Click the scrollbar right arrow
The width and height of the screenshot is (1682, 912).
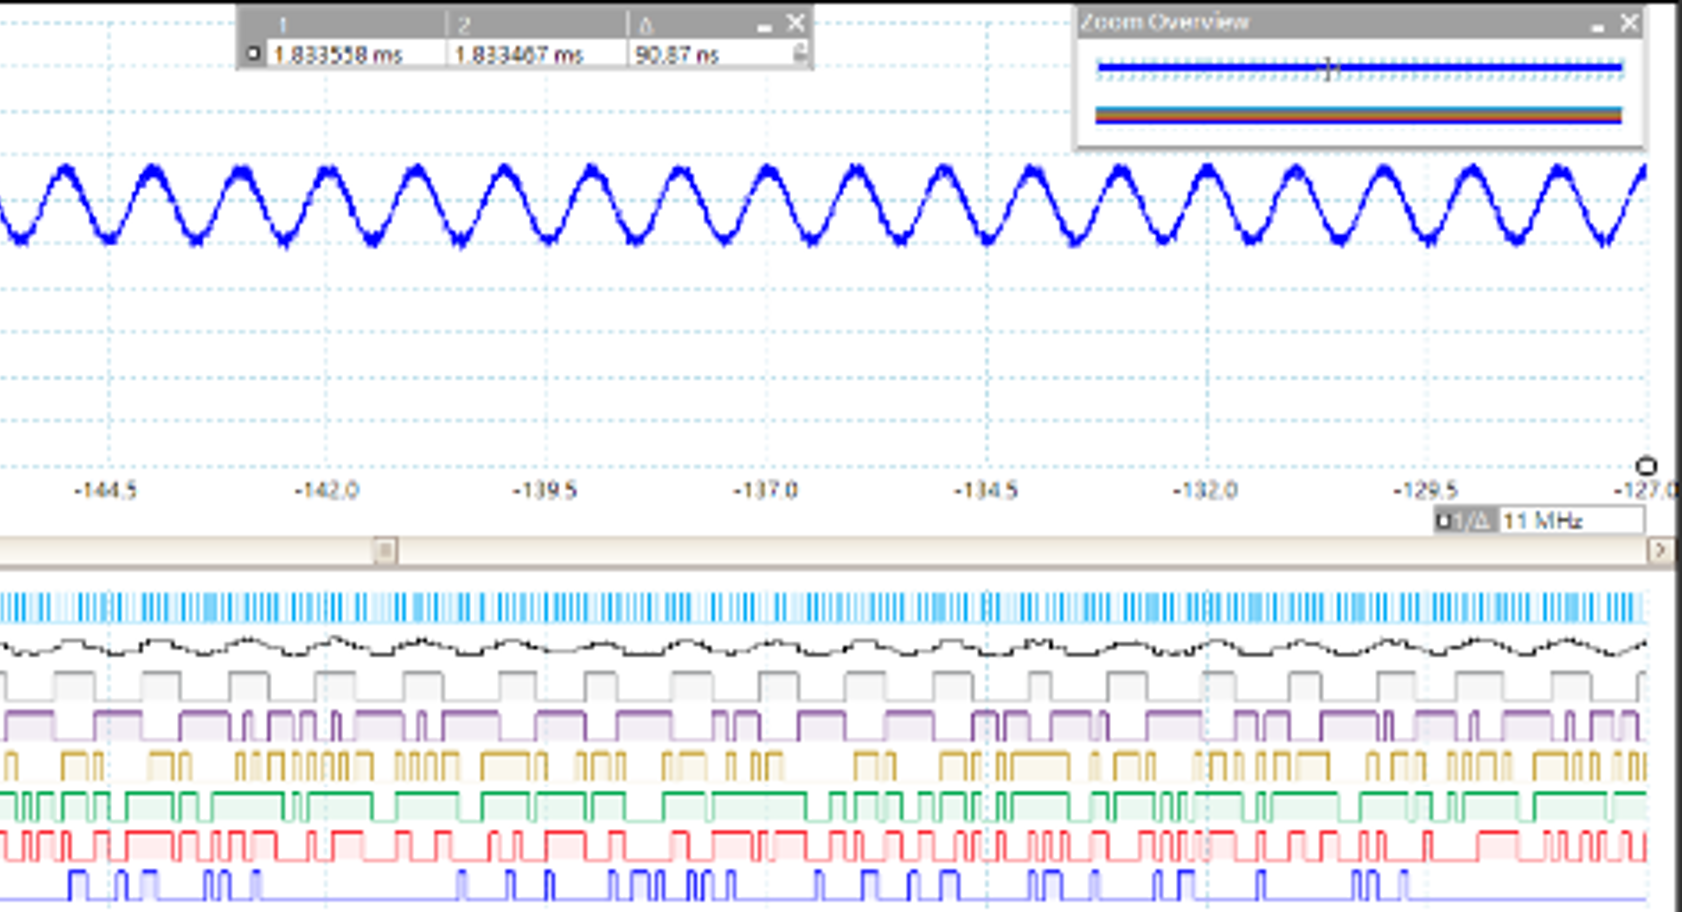1660,550
